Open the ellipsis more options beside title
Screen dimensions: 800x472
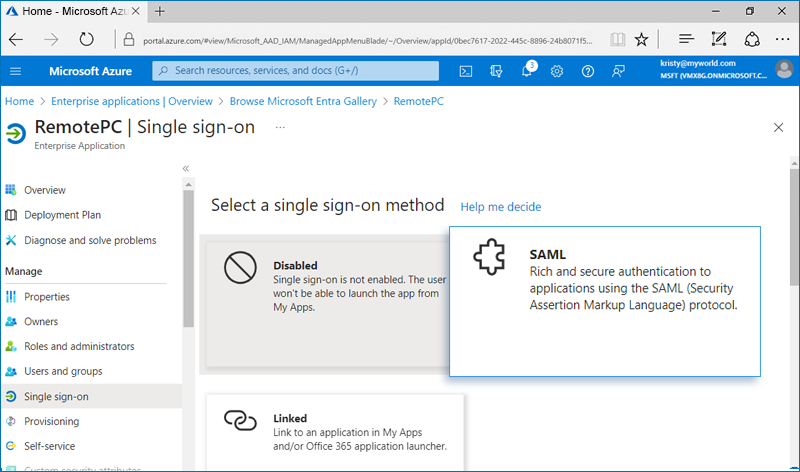tap(280, 128)
